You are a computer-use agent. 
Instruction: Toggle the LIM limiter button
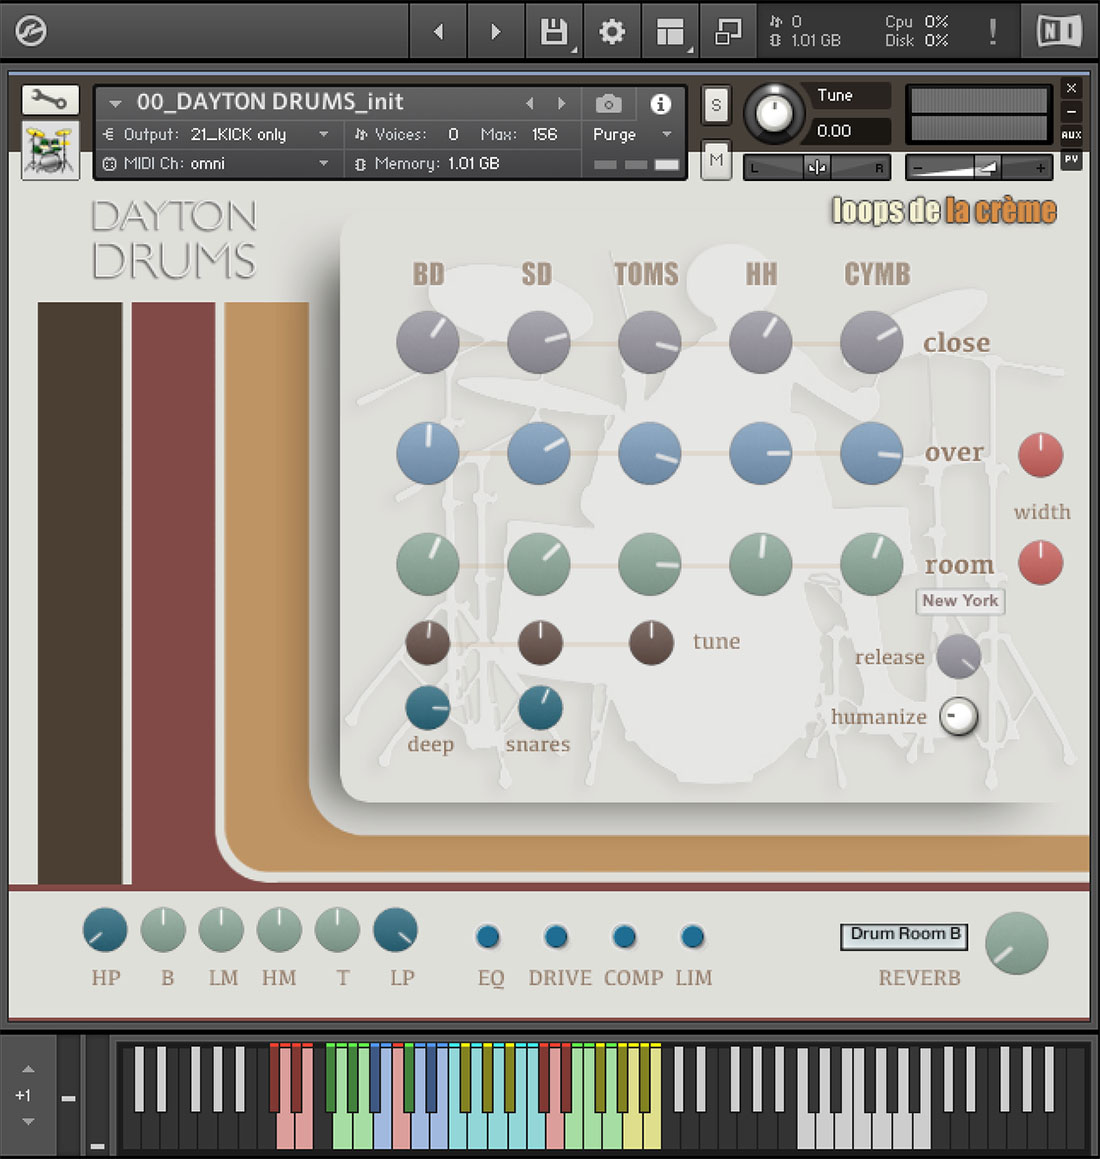point(692,937)
